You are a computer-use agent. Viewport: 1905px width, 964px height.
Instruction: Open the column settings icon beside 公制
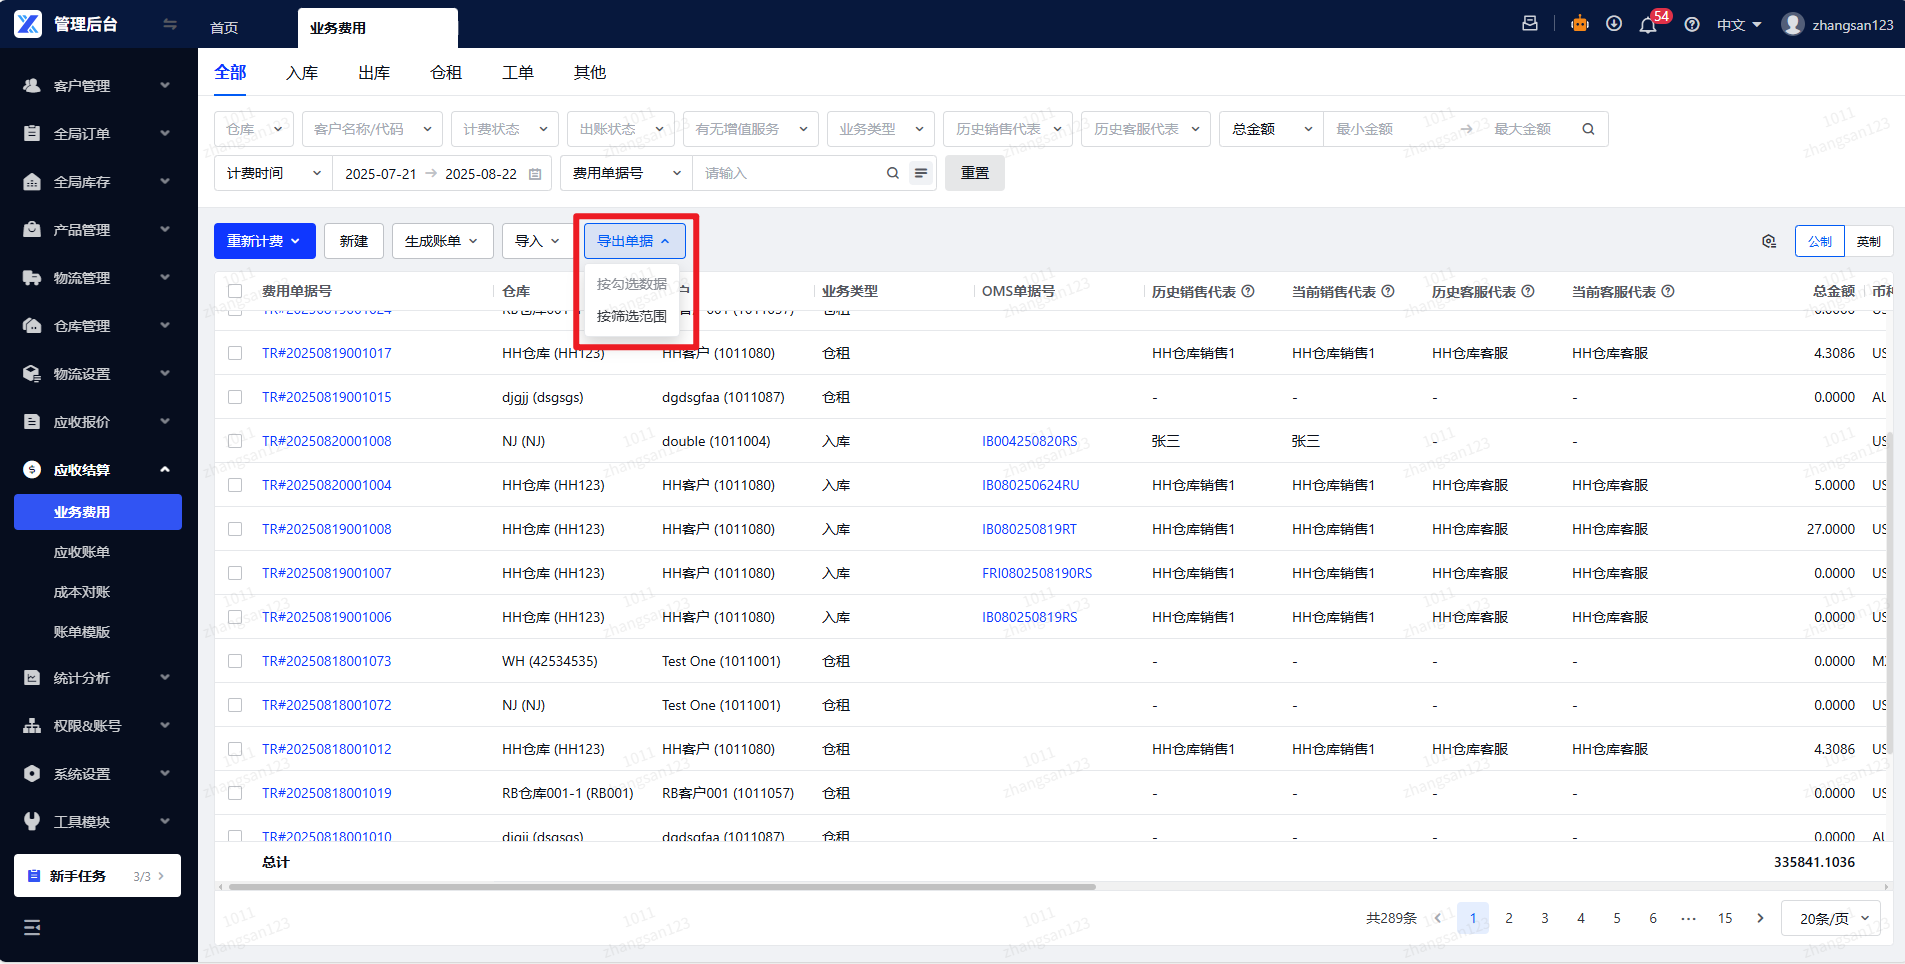(1769, 241)
